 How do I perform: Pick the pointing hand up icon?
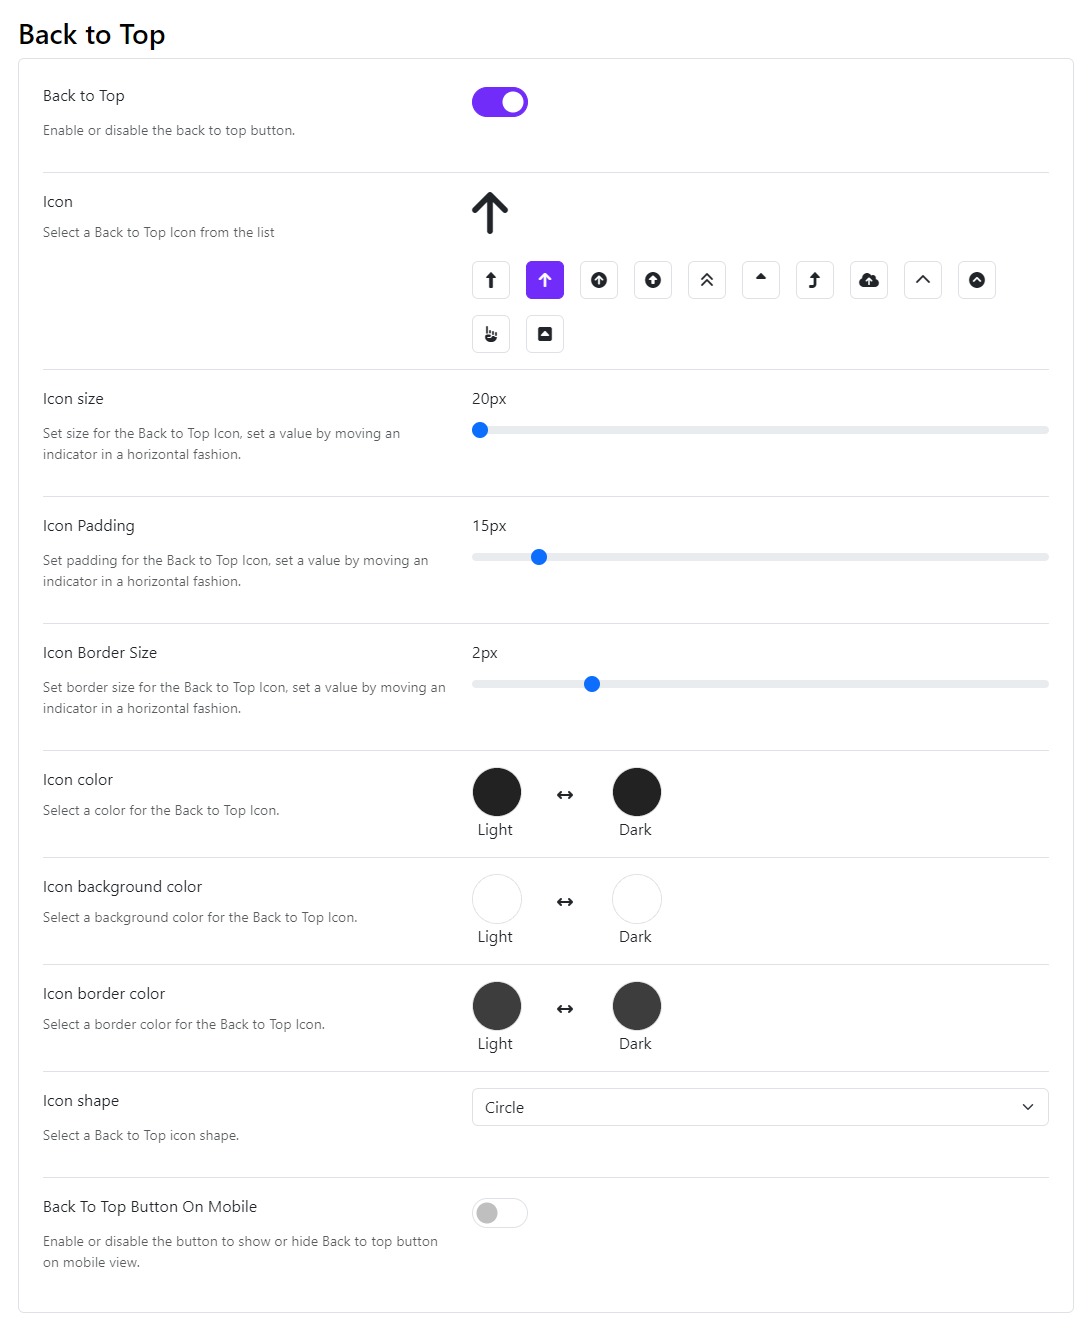tap(491, 334)
